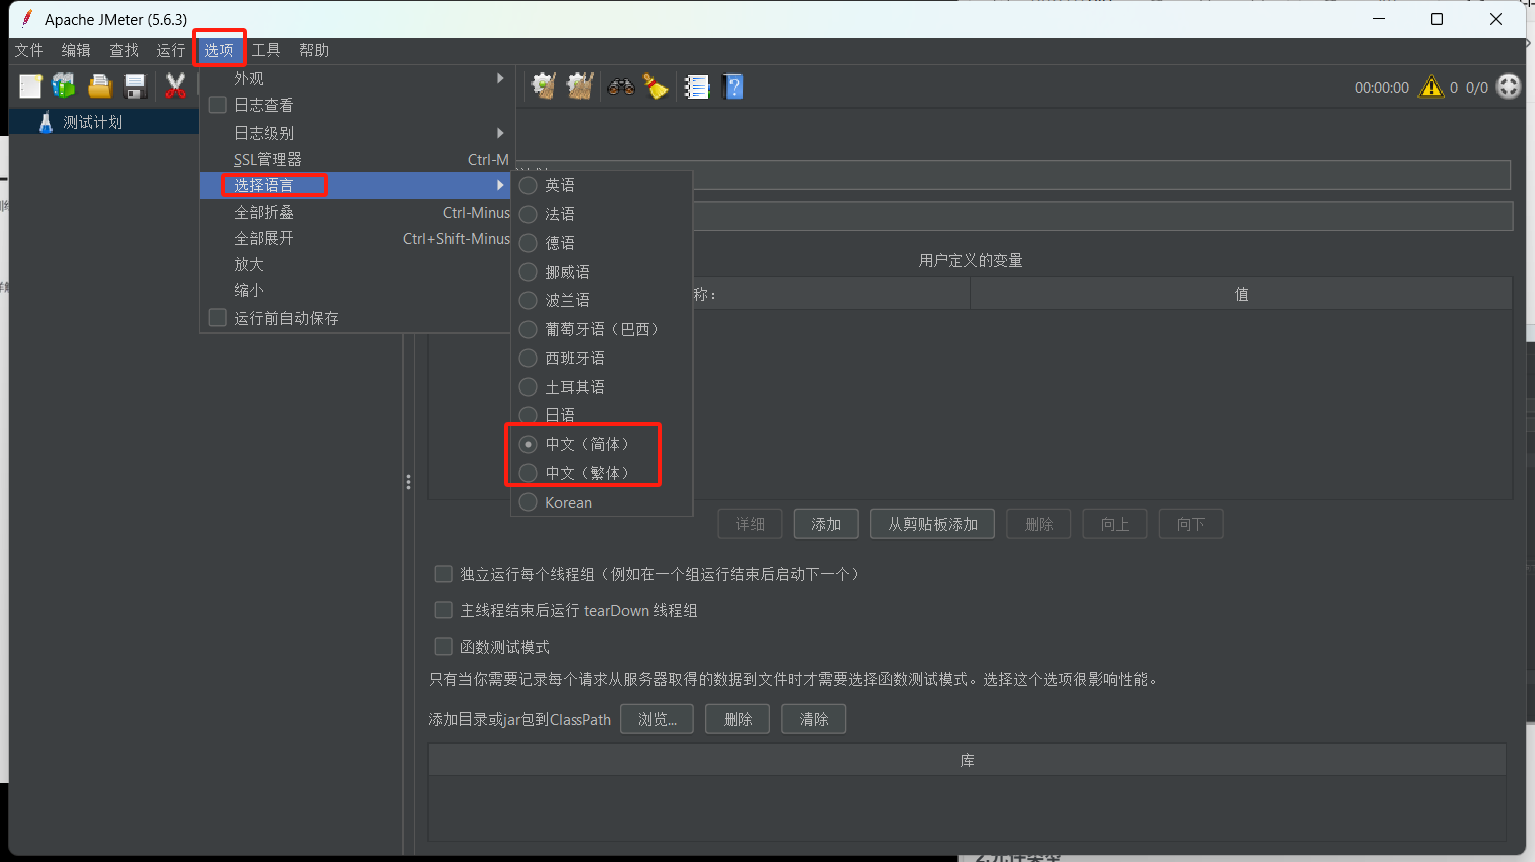1535x862 pixels.
Task: Click the 添加 variable button
Action: click(826, 524)
